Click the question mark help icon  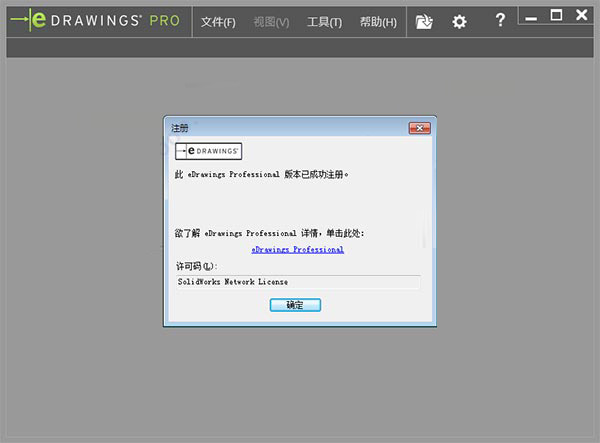(500, 20)
